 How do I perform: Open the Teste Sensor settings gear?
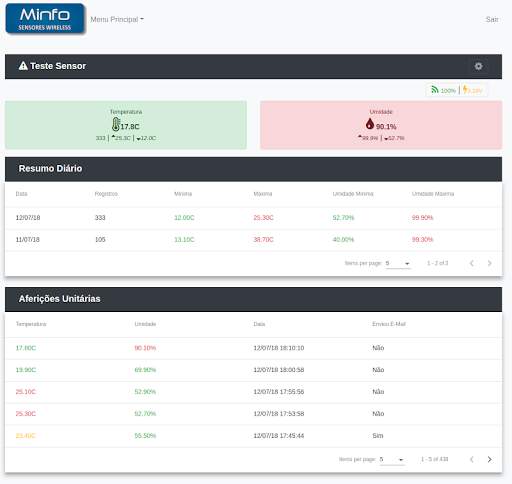point(478,66)
